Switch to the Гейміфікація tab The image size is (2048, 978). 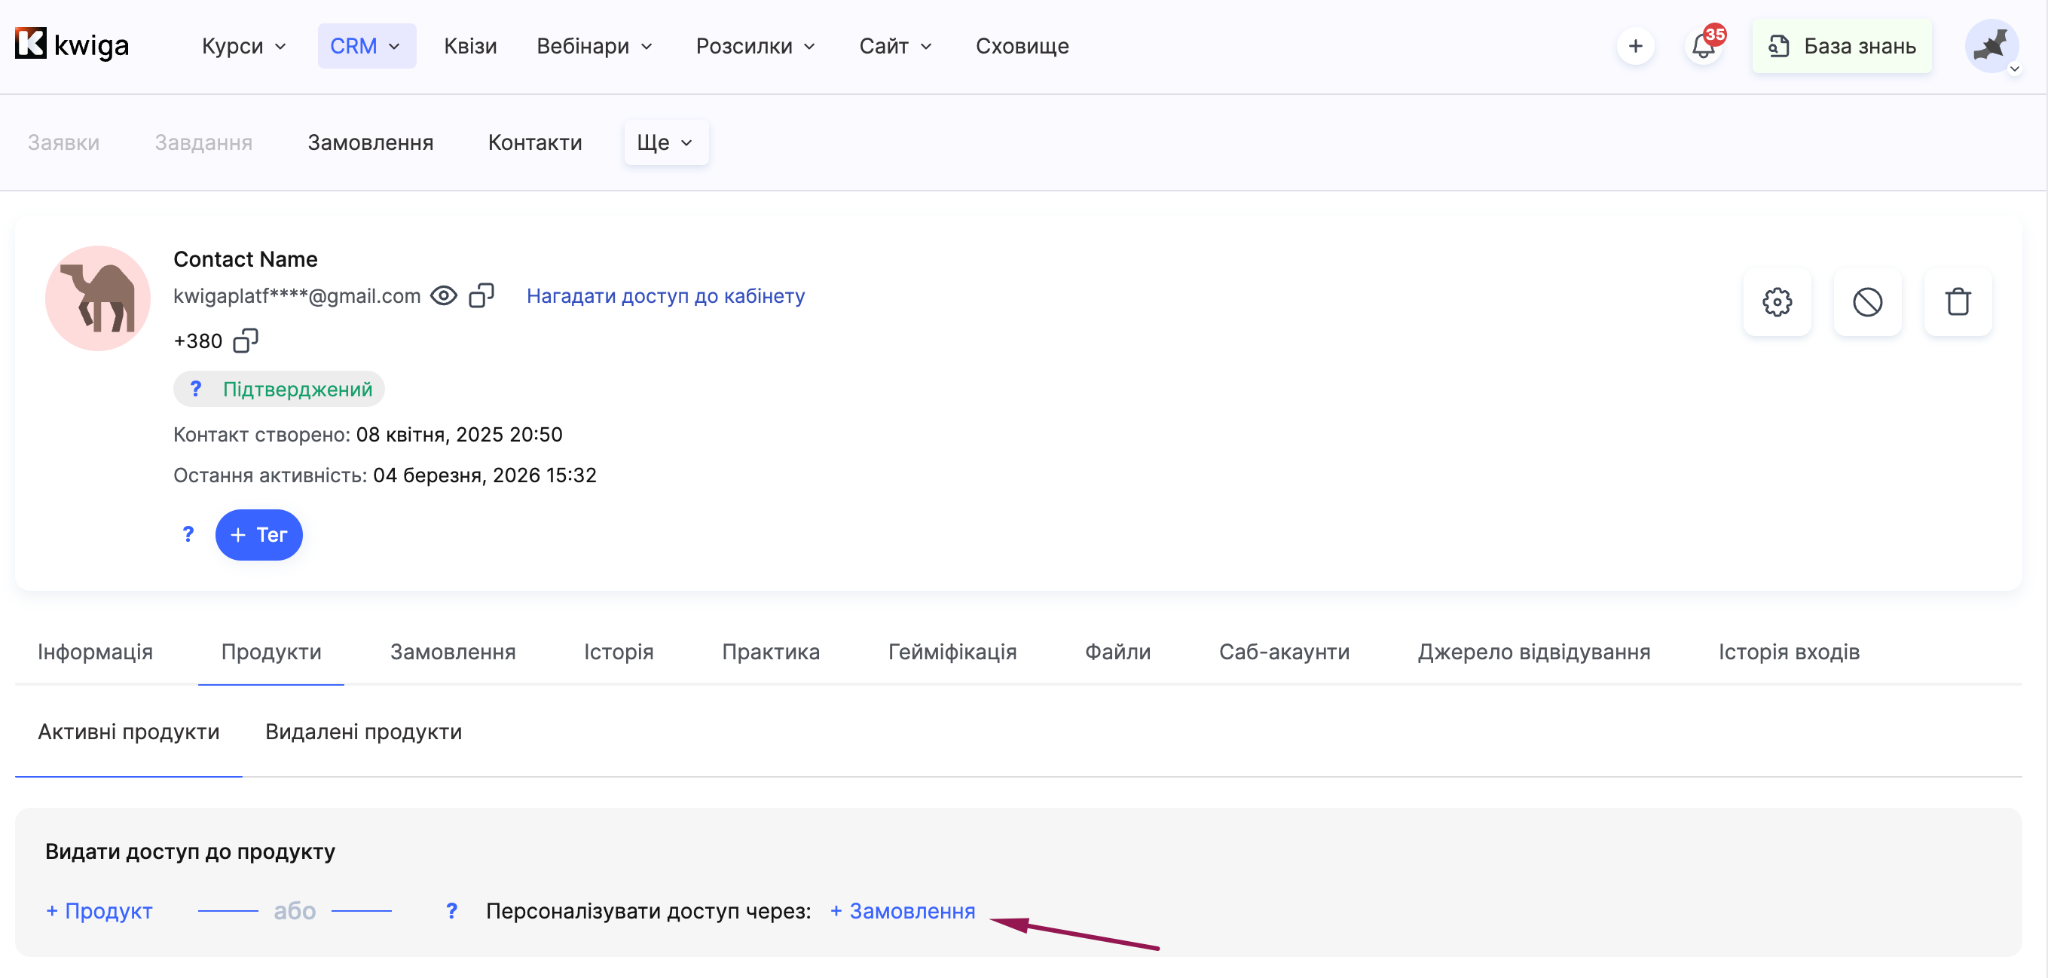pyautogui.click(x=953, y=652)
